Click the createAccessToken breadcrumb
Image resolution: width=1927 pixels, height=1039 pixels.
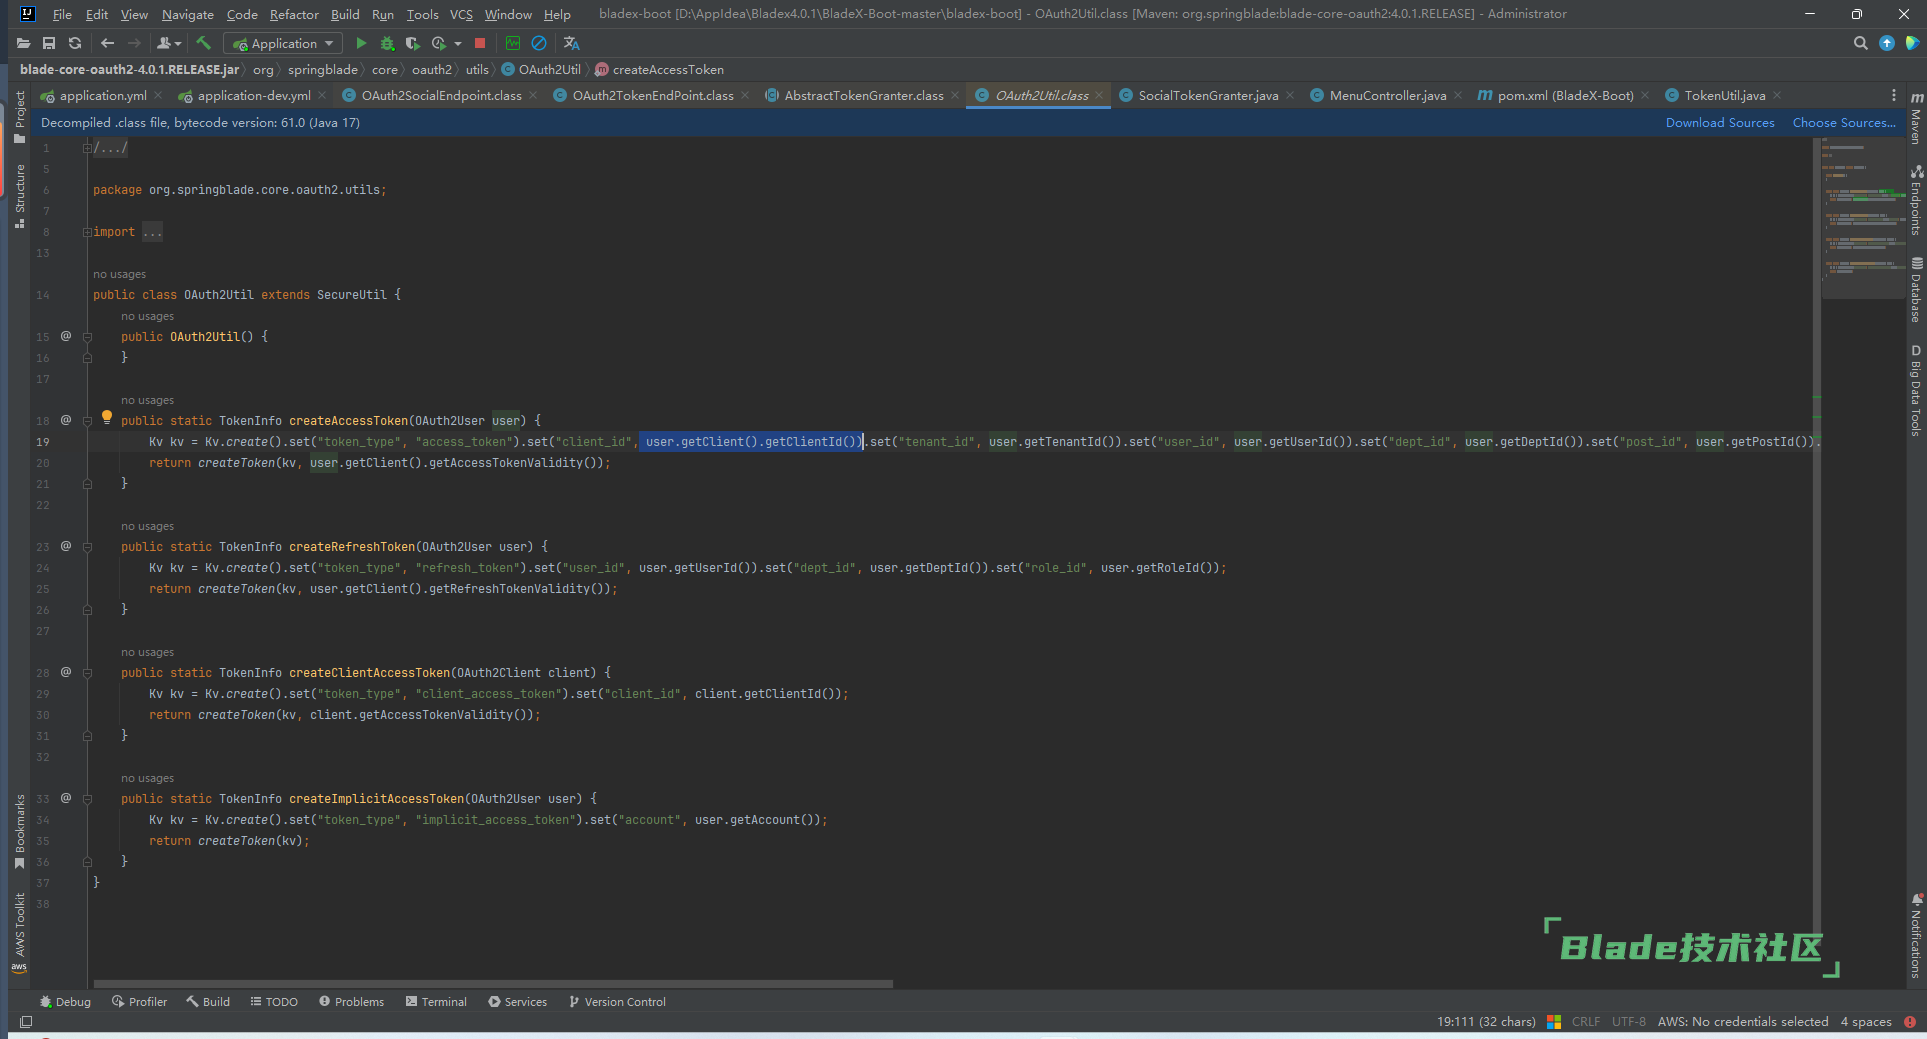point(660,69)
